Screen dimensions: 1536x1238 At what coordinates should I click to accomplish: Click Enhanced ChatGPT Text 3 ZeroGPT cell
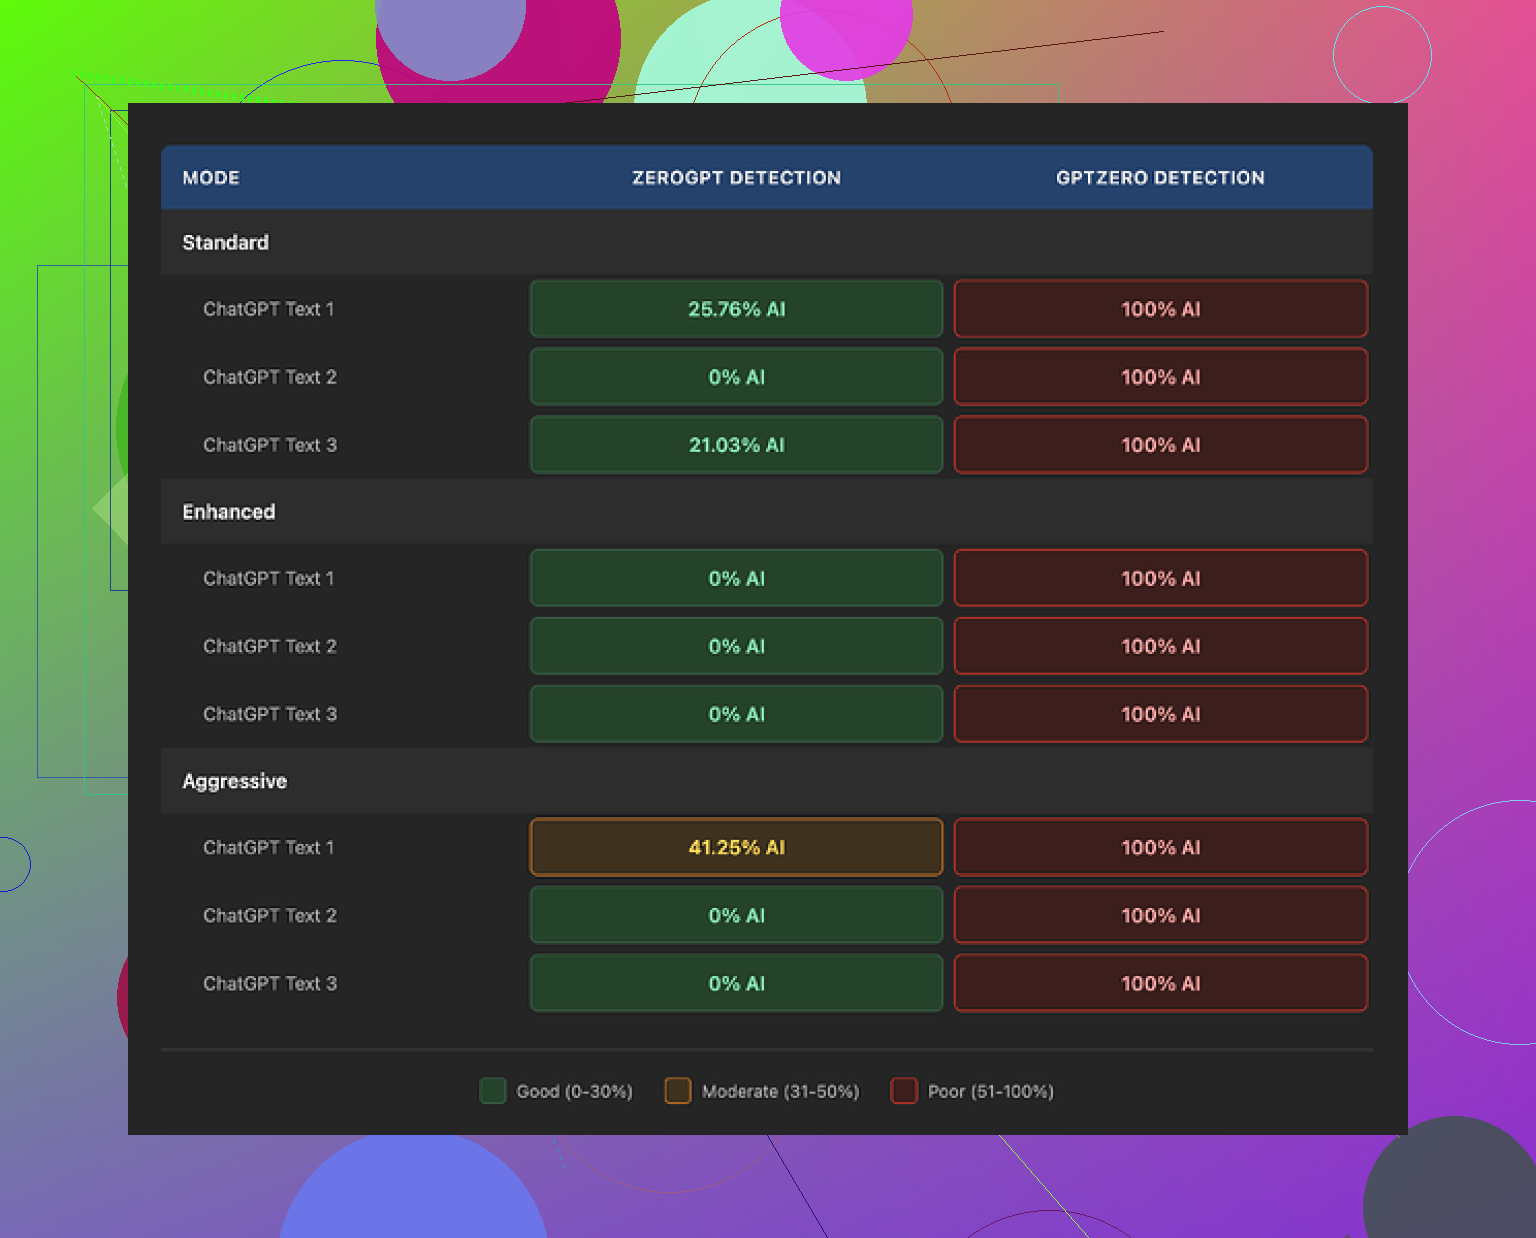(736, 714)
